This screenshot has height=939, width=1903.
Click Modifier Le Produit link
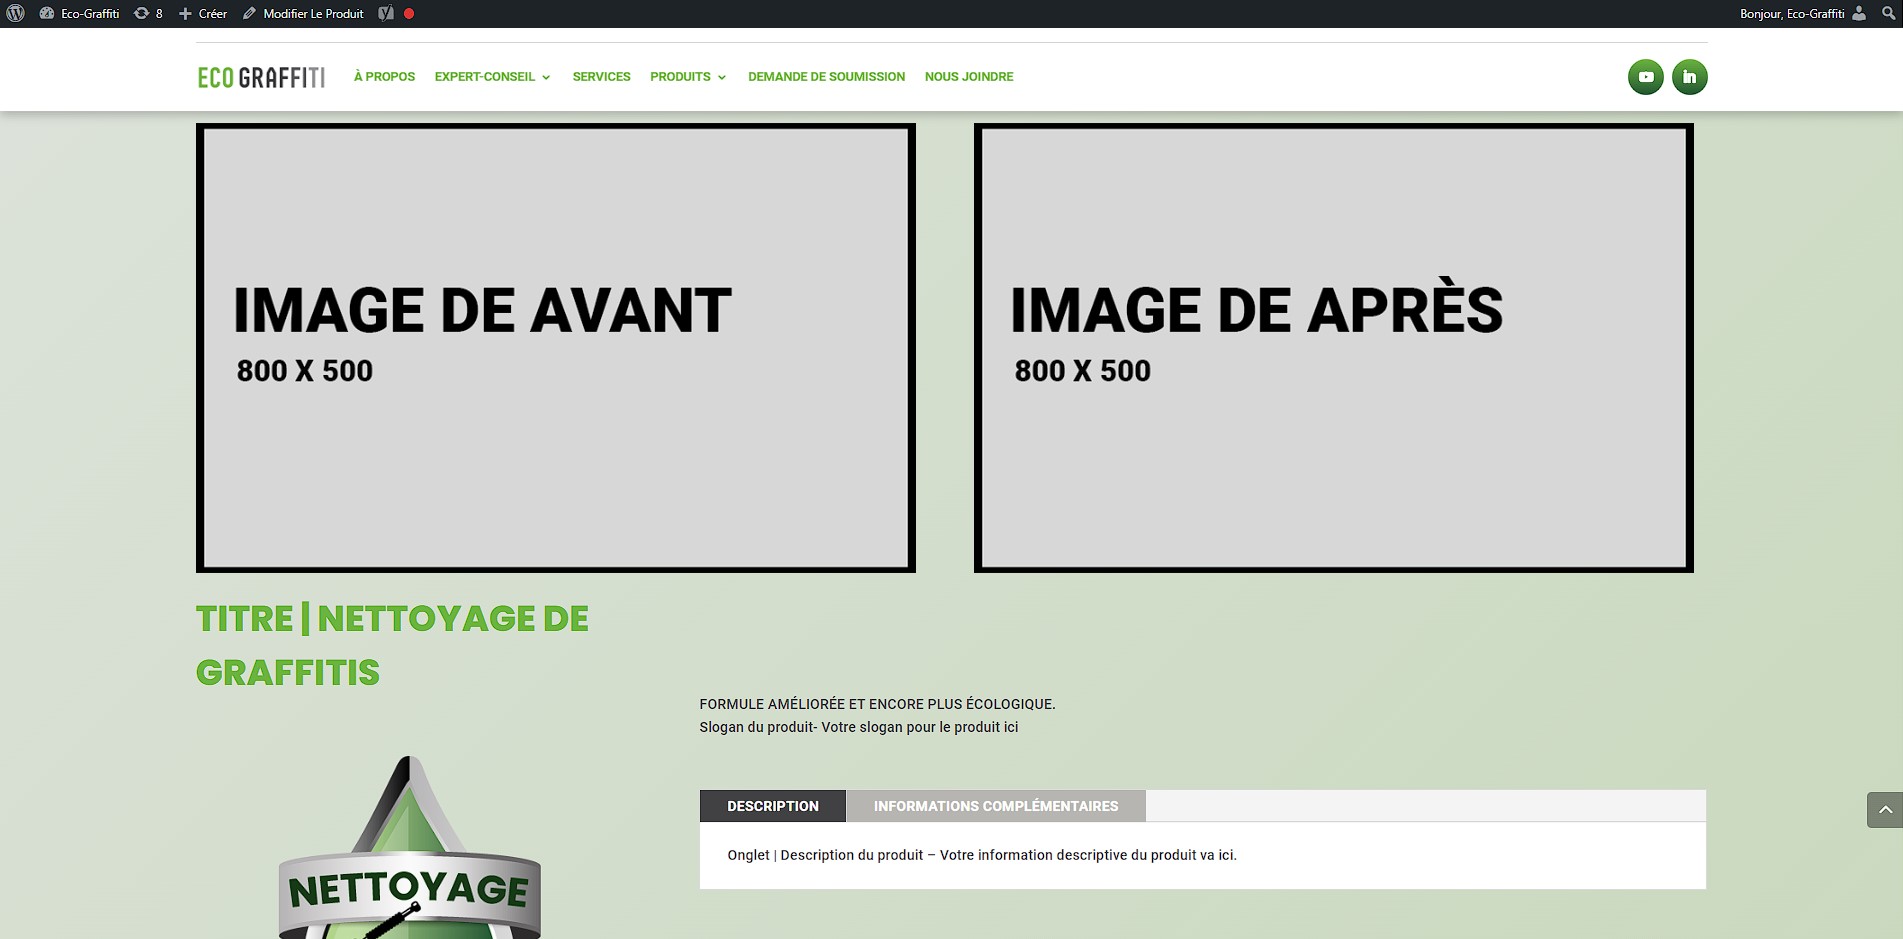pos(313,14)
